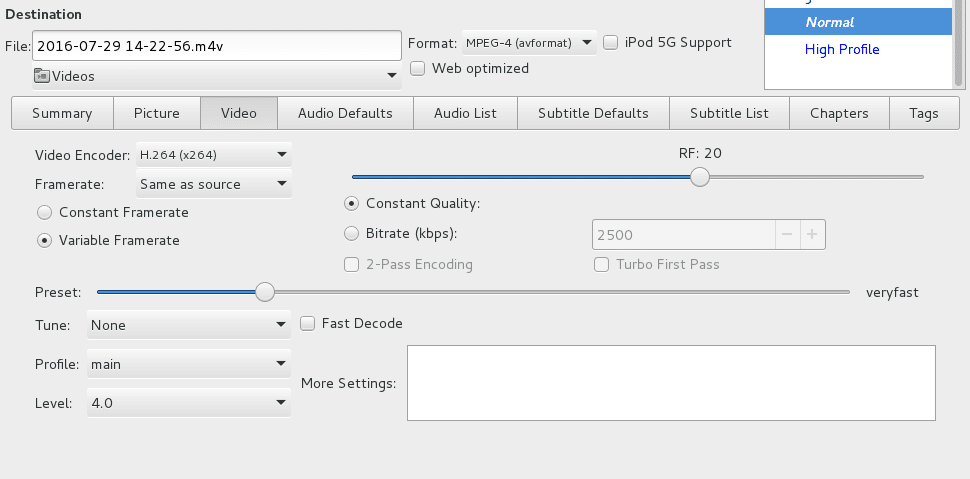The width and height of the screenshot is (970, 479).
Task: Toggle the Web optimized checkbox
Action: (x=418, y=69)
